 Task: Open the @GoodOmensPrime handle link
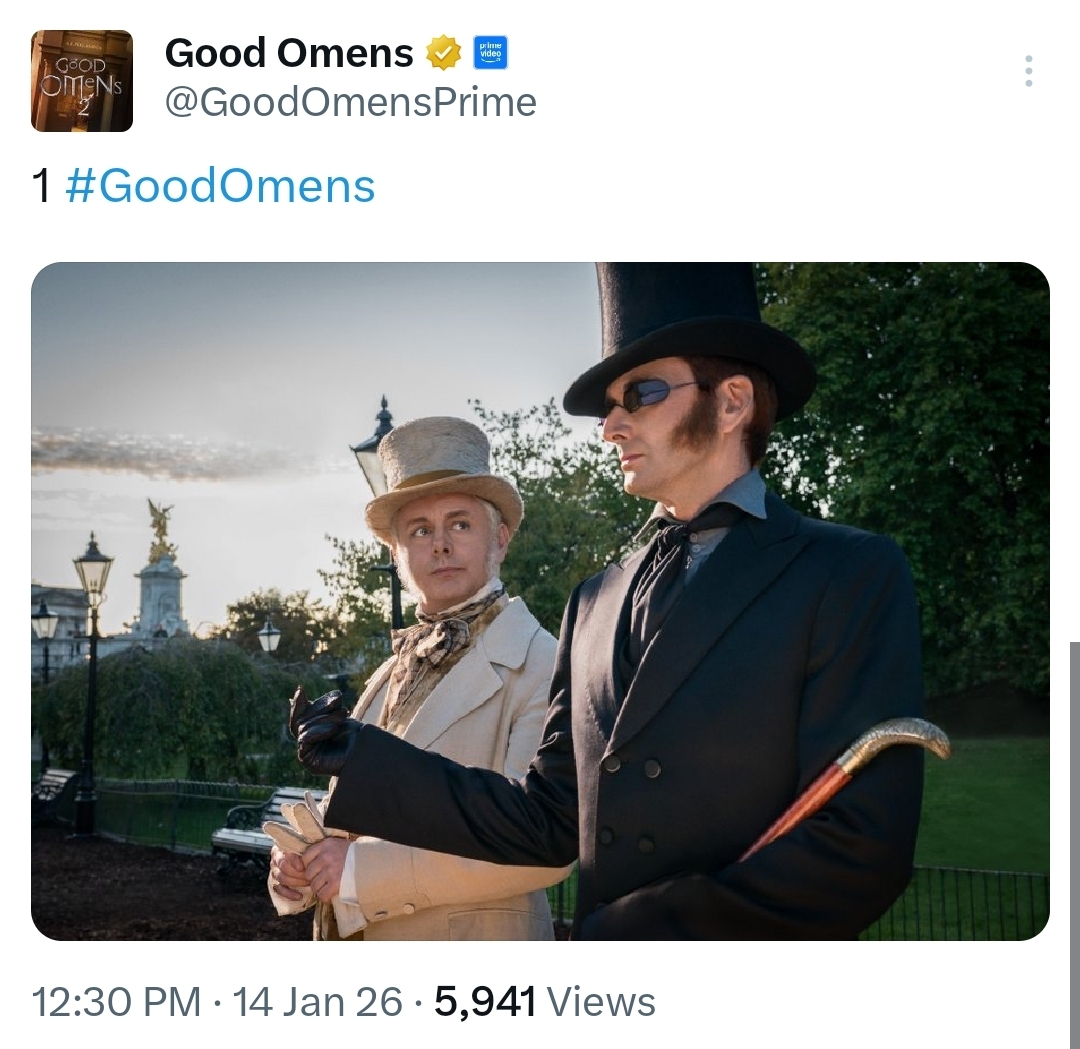[350, 102]
